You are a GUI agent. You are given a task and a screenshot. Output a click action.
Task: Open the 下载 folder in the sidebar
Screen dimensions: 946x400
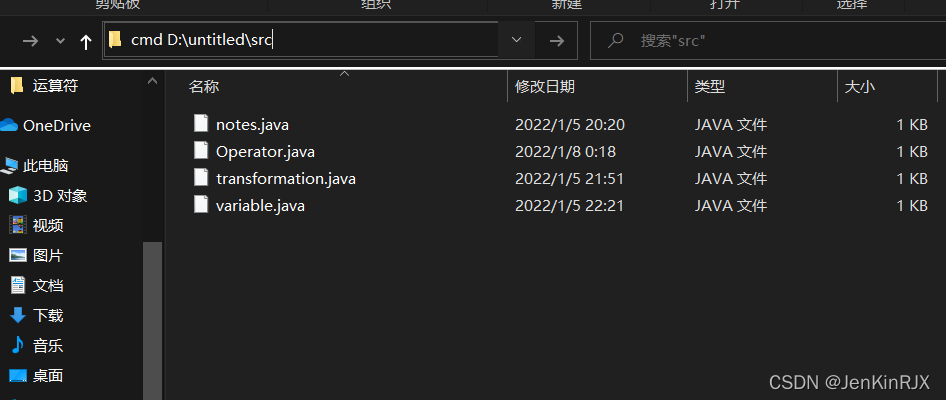tap(36, 315)
